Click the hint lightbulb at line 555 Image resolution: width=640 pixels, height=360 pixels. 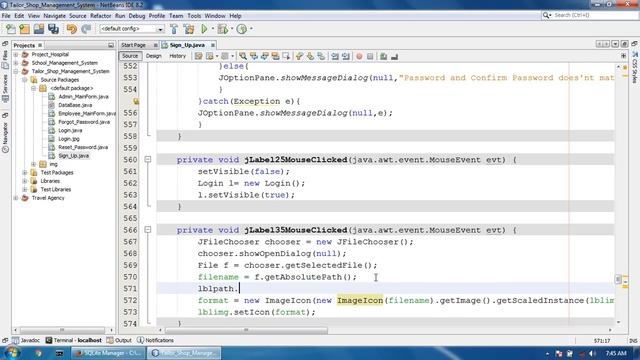136,101
